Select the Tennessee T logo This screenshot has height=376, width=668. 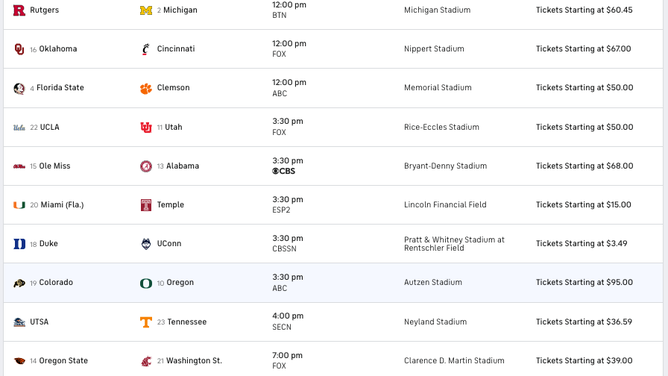(x=146, y=322)
